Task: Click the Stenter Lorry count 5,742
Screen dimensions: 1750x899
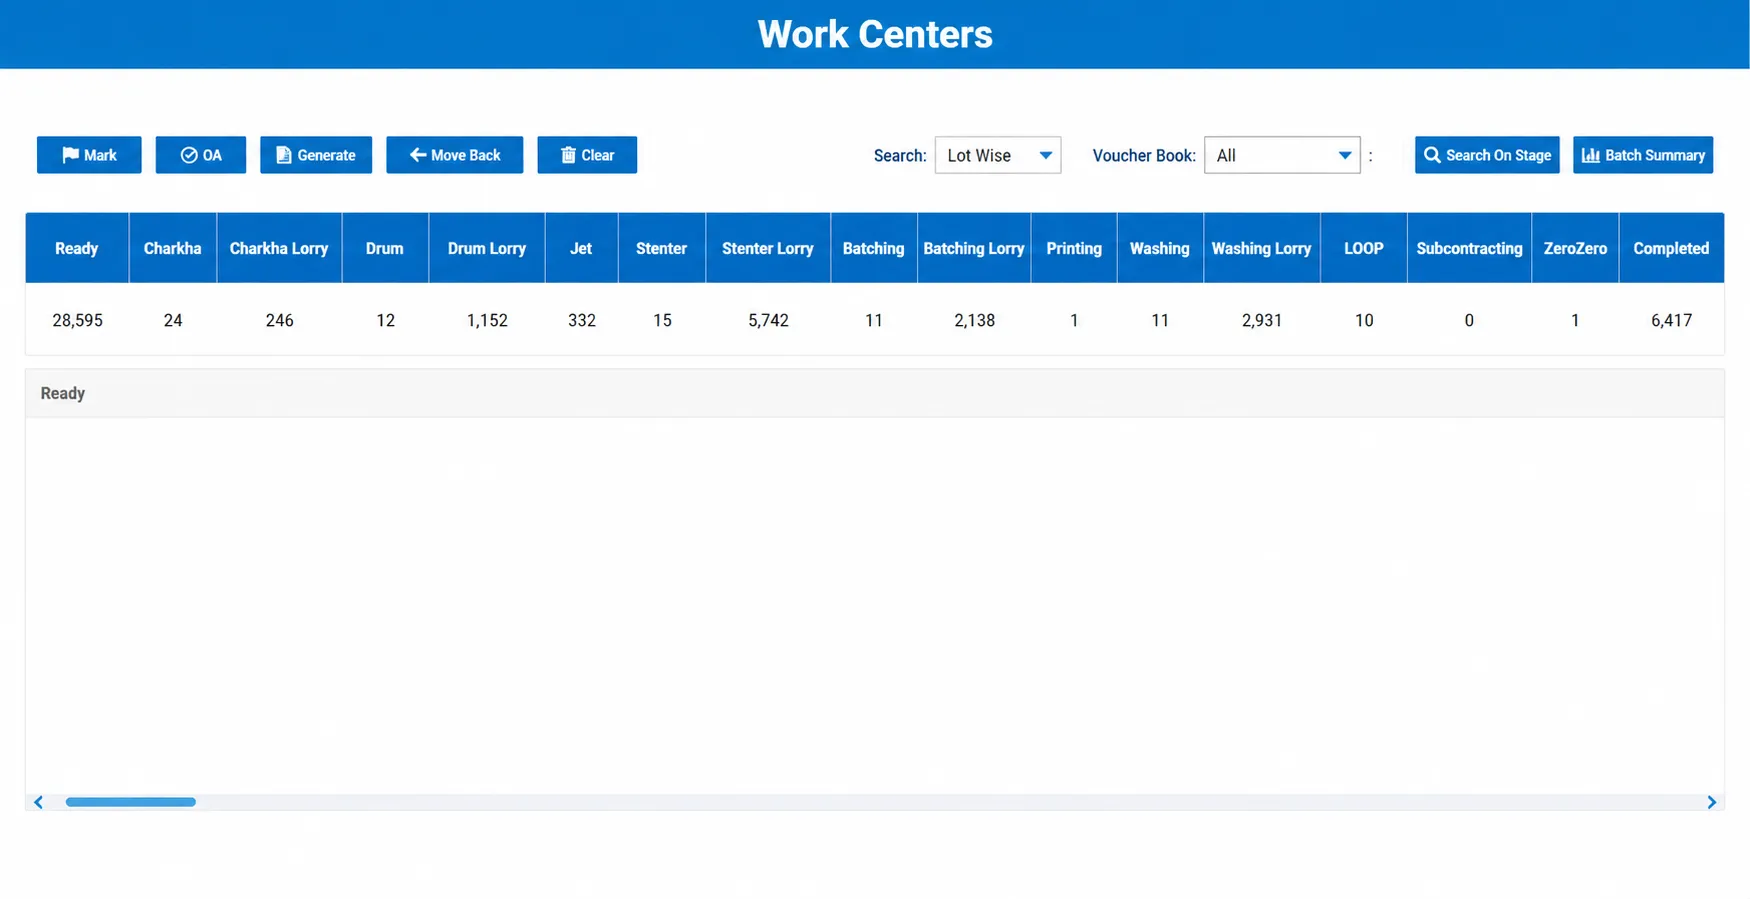Action: [768, 320]
